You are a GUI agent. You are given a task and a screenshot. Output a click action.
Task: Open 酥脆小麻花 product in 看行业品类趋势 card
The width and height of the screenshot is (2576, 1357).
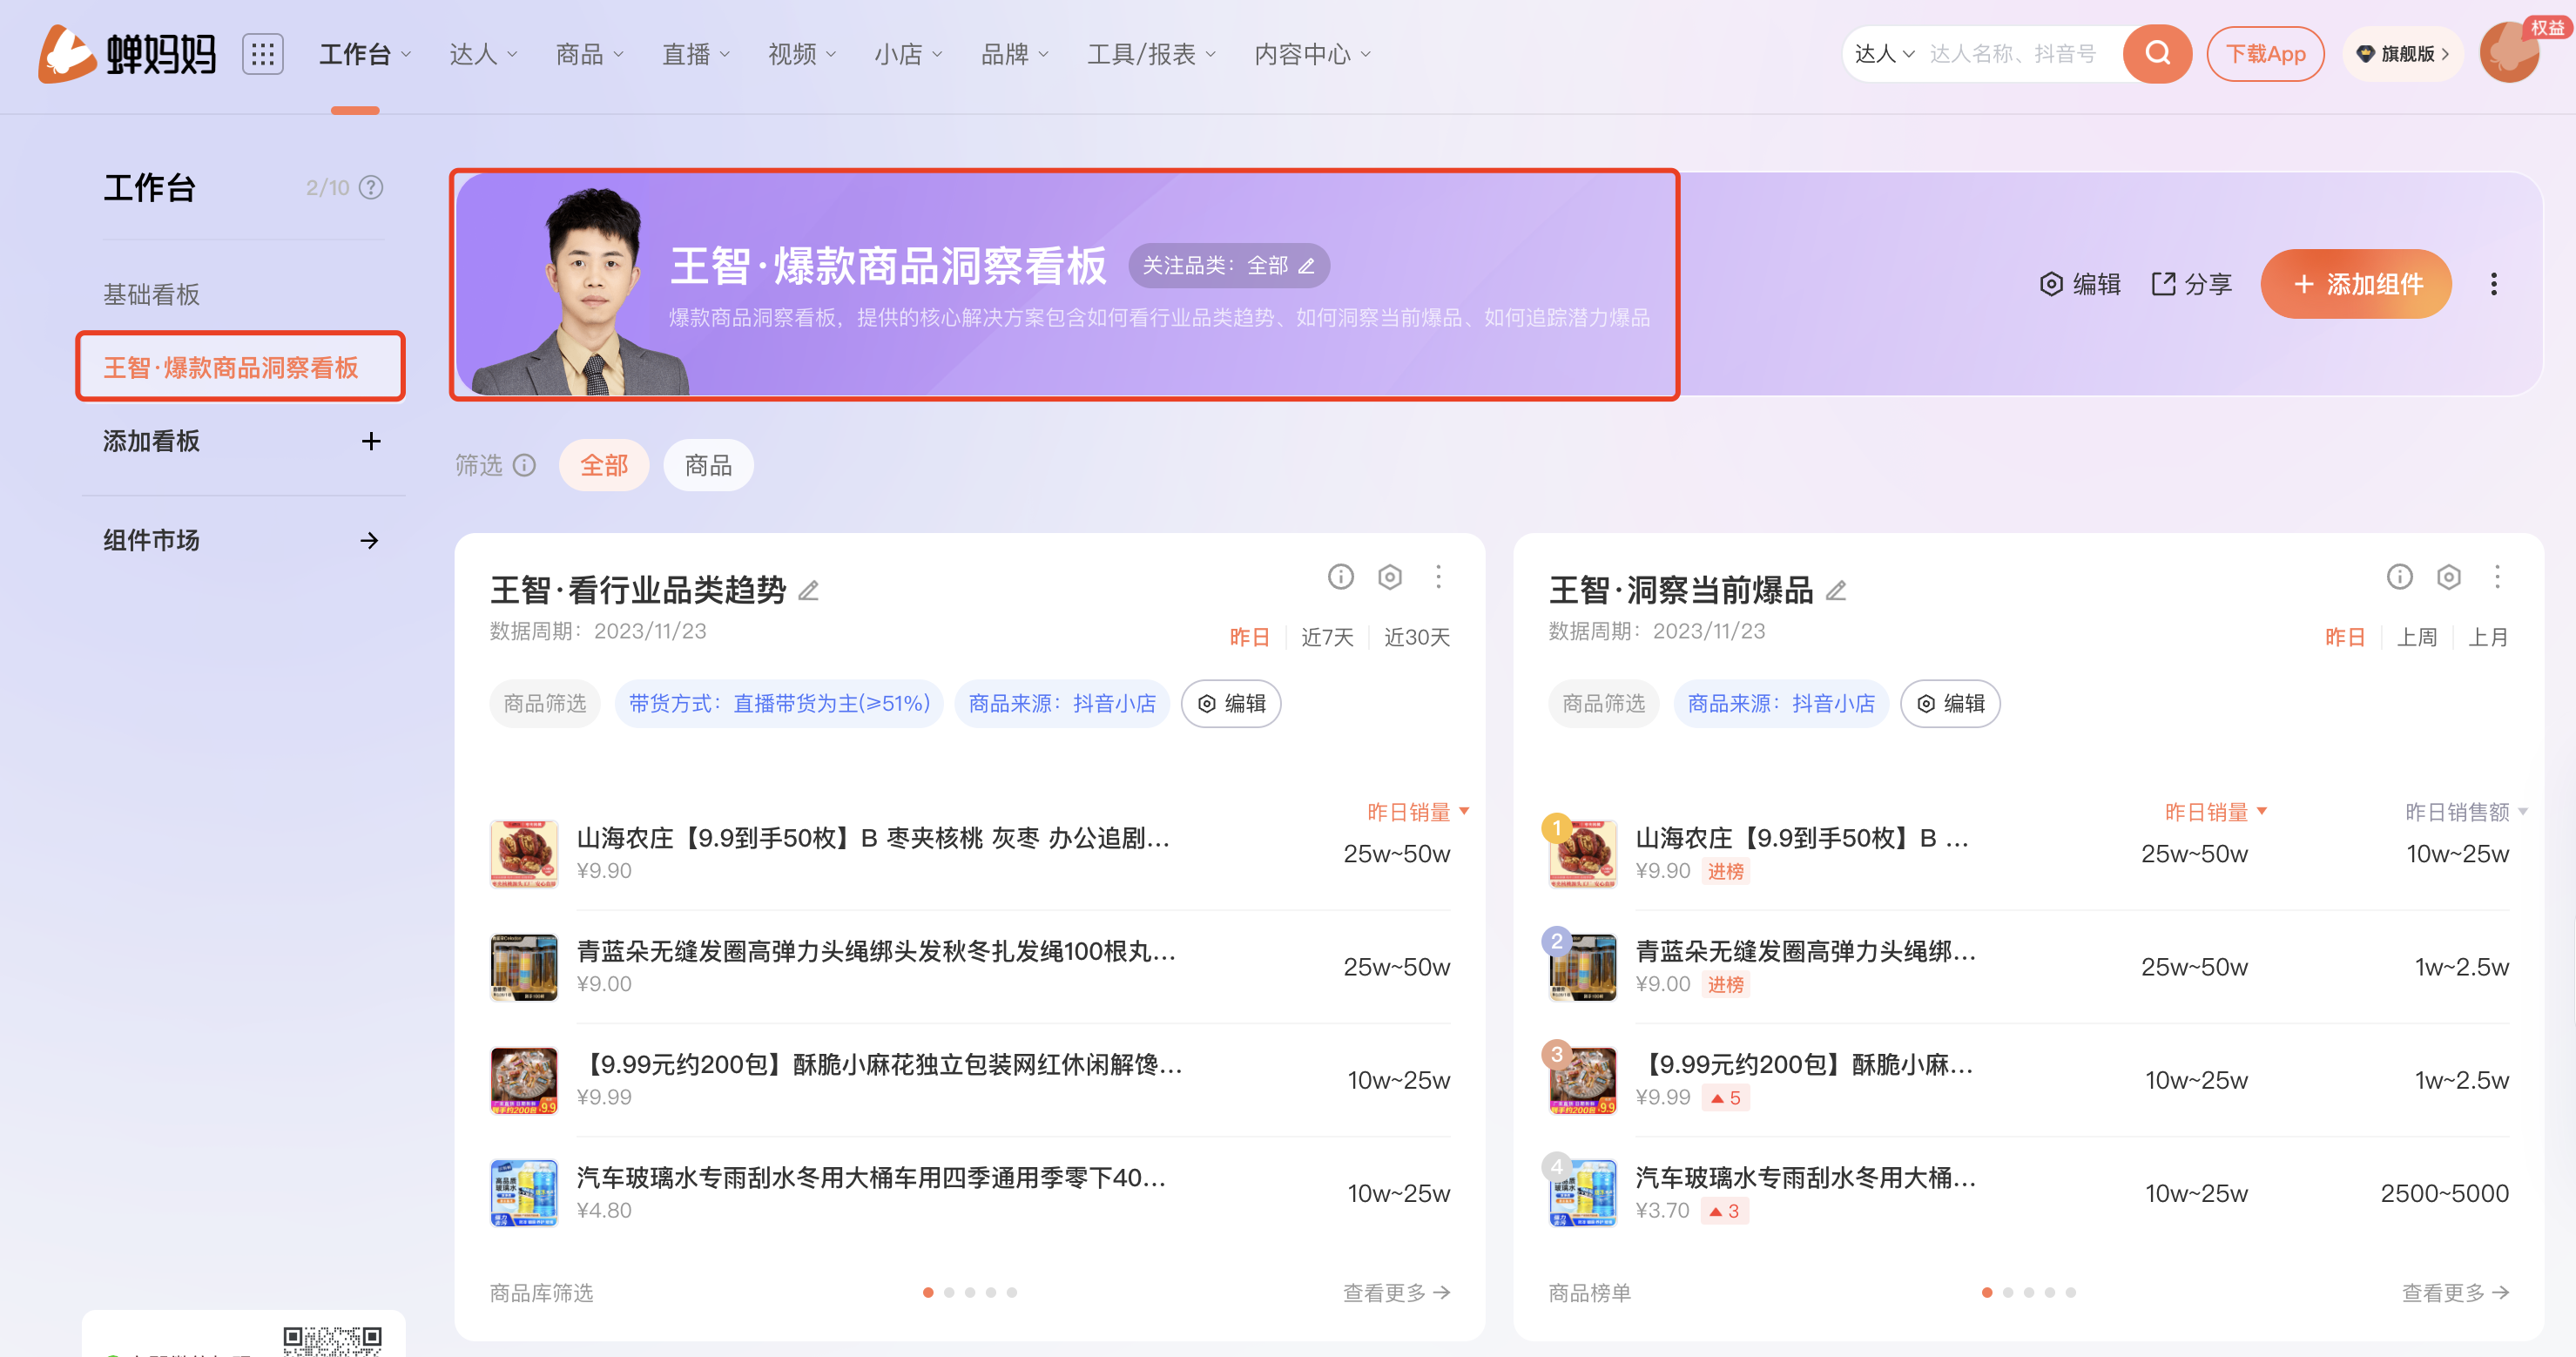879,1064
